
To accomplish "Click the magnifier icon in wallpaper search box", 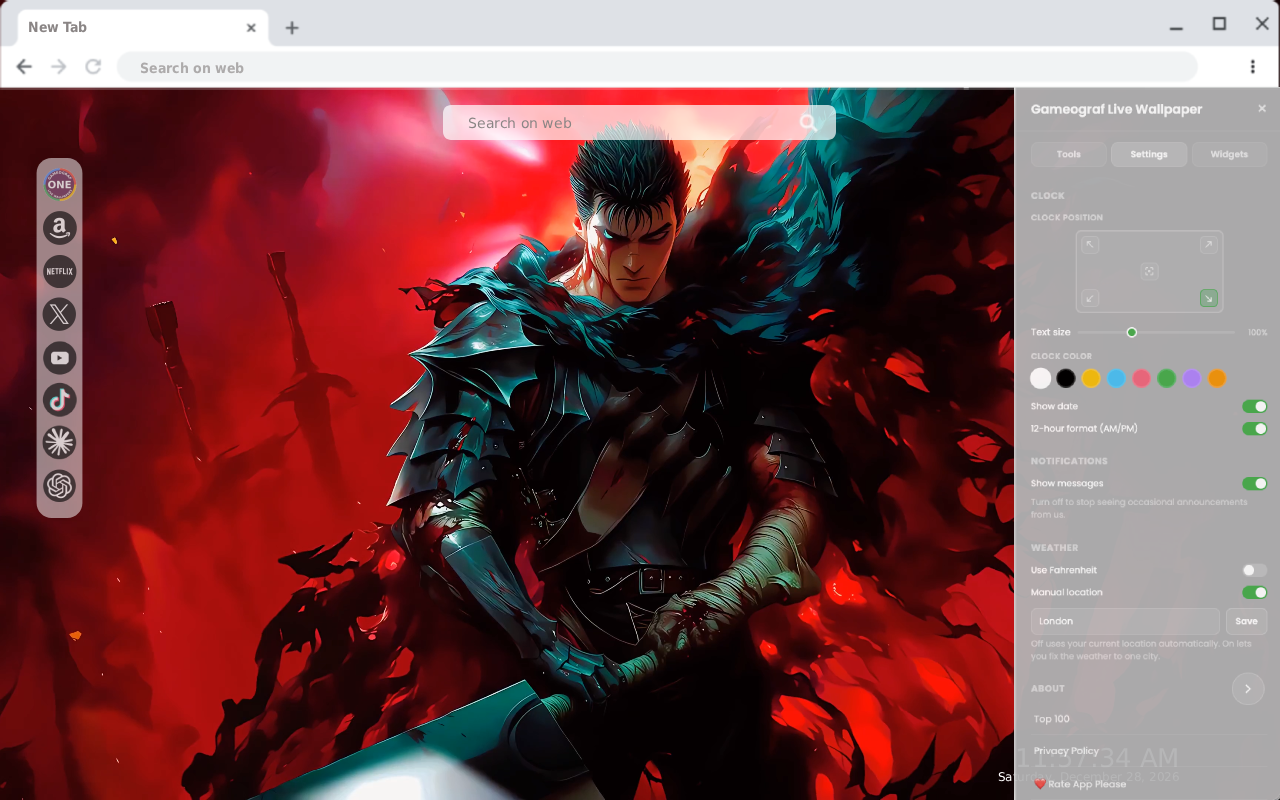I will click(x=808, y=123).
